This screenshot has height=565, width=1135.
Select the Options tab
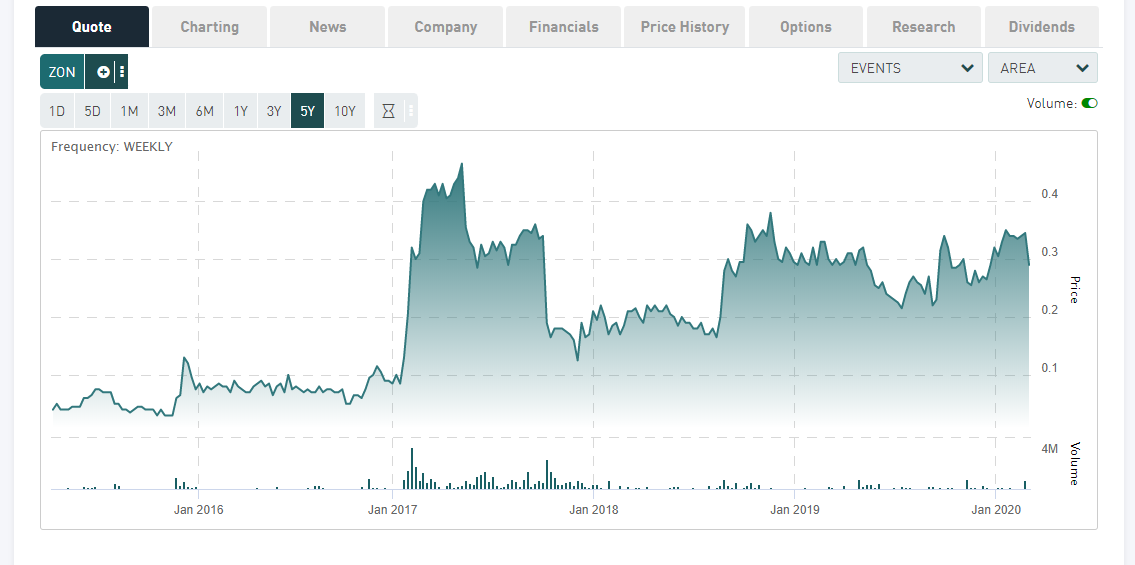click(x=805, y=27)
